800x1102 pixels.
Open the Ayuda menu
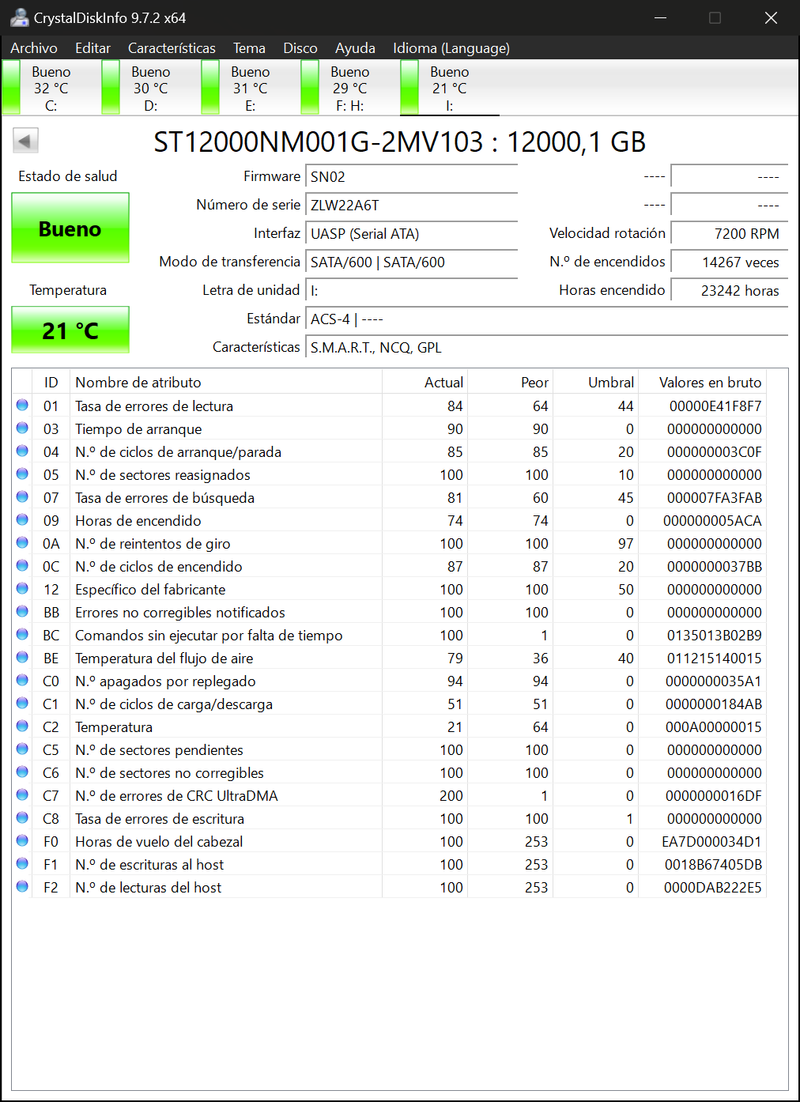point(355,48)
